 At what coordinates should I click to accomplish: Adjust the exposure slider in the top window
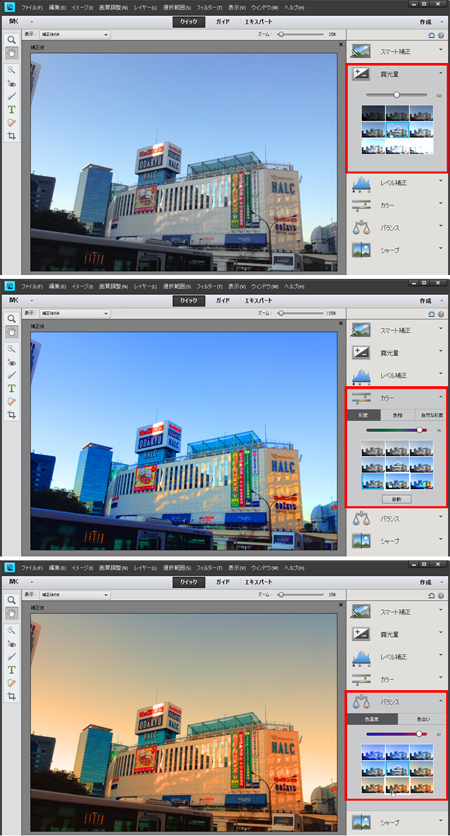tap(396, 95)
